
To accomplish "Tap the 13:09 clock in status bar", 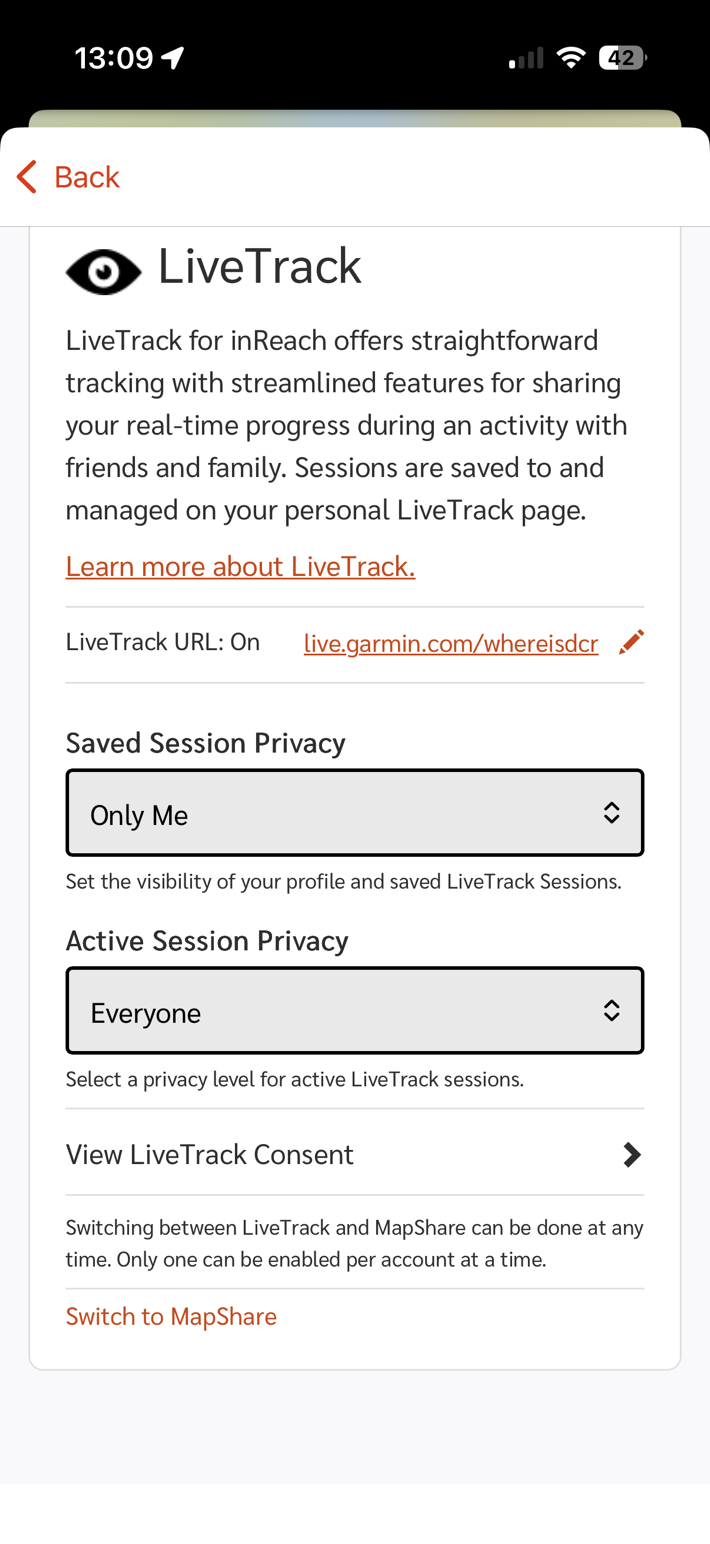I will click(113, 58).
